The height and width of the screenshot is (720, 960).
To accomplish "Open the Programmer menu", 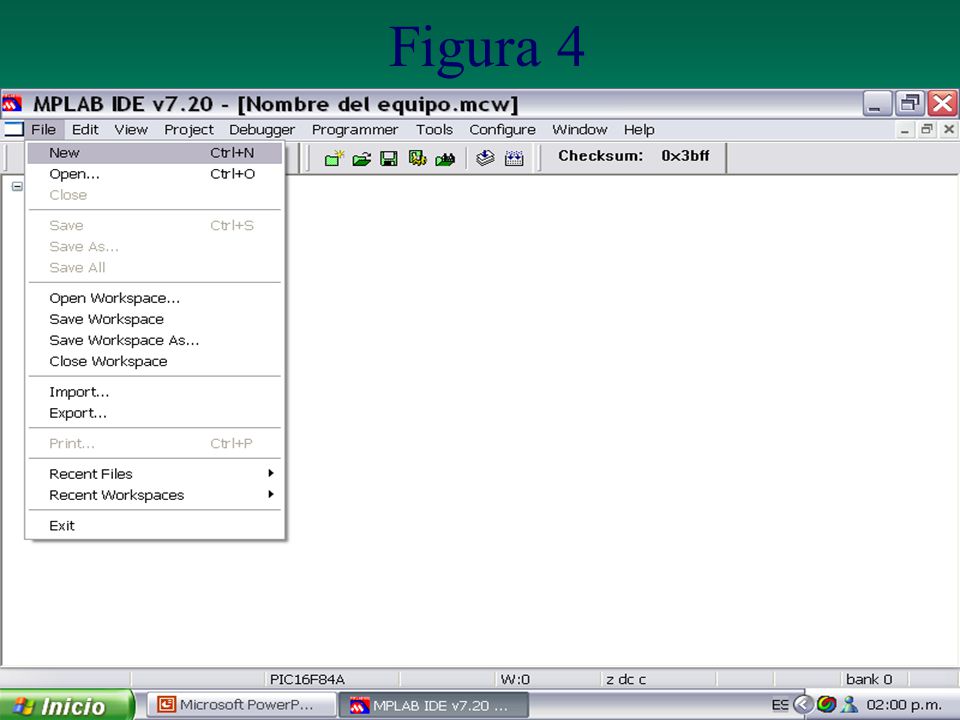I will tap(354, 130).
